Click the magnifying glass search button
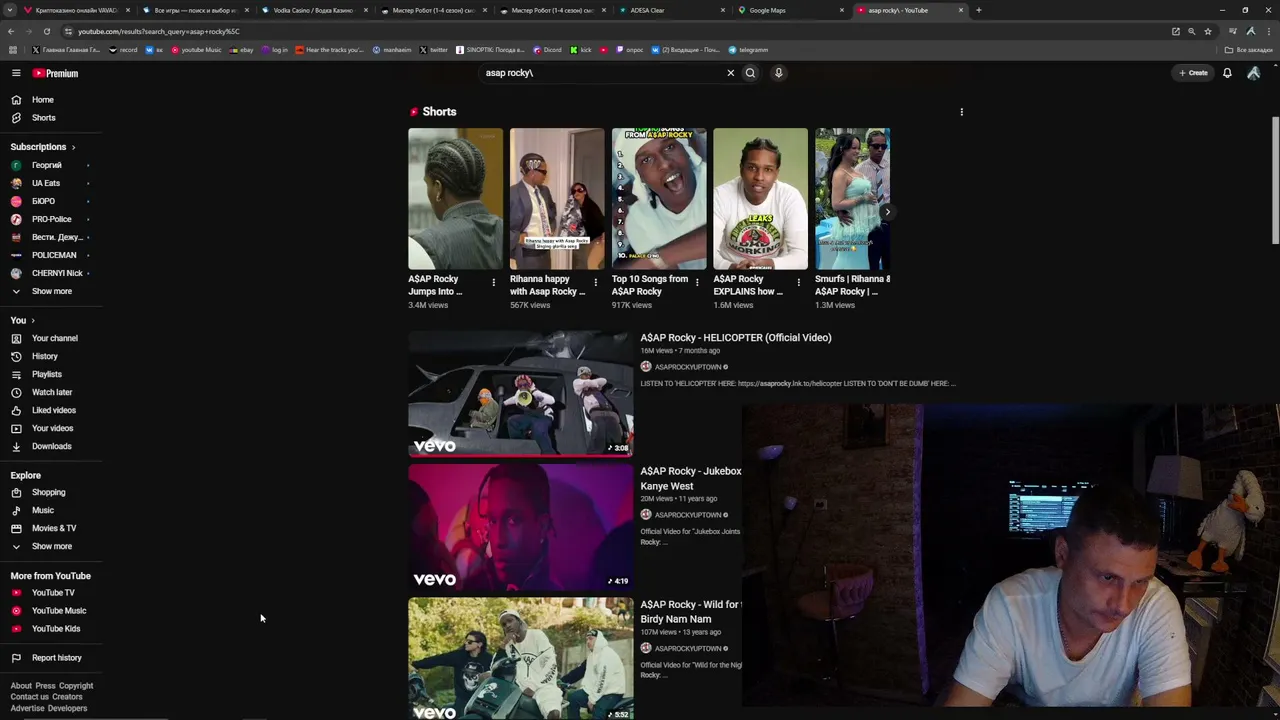 pyautogui.click(x=750, y=73)
